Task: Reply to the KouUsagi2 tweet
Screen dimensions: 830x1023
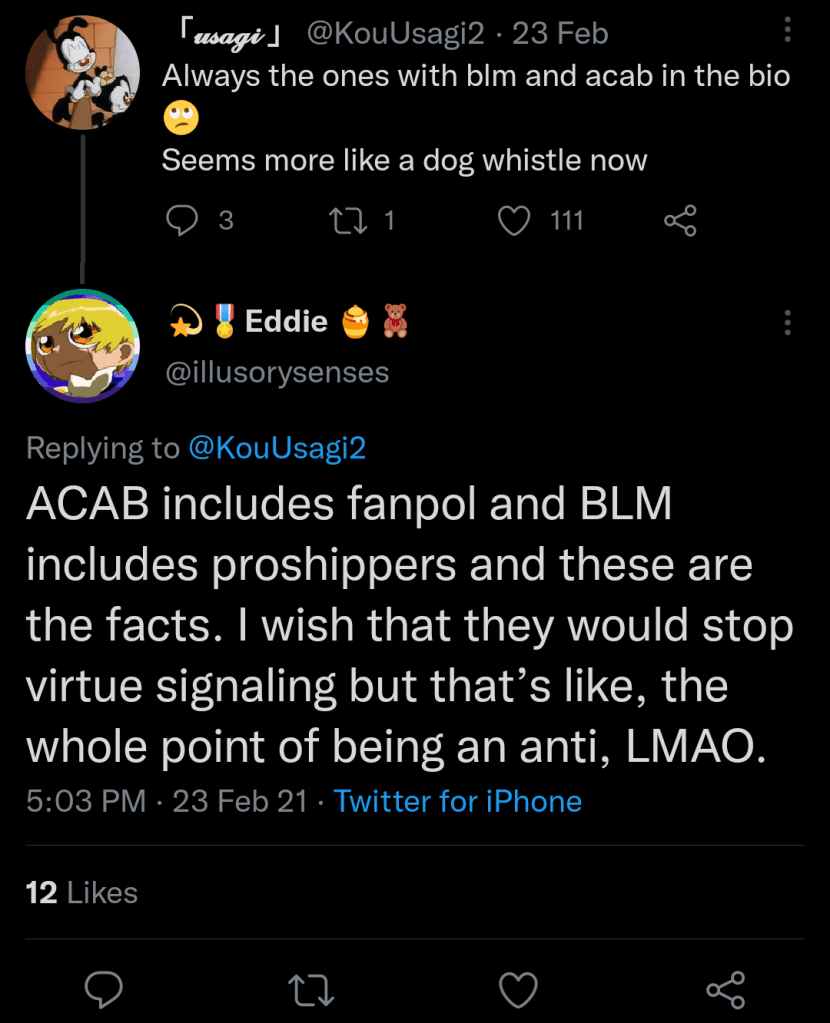Action: click(182, 220)
